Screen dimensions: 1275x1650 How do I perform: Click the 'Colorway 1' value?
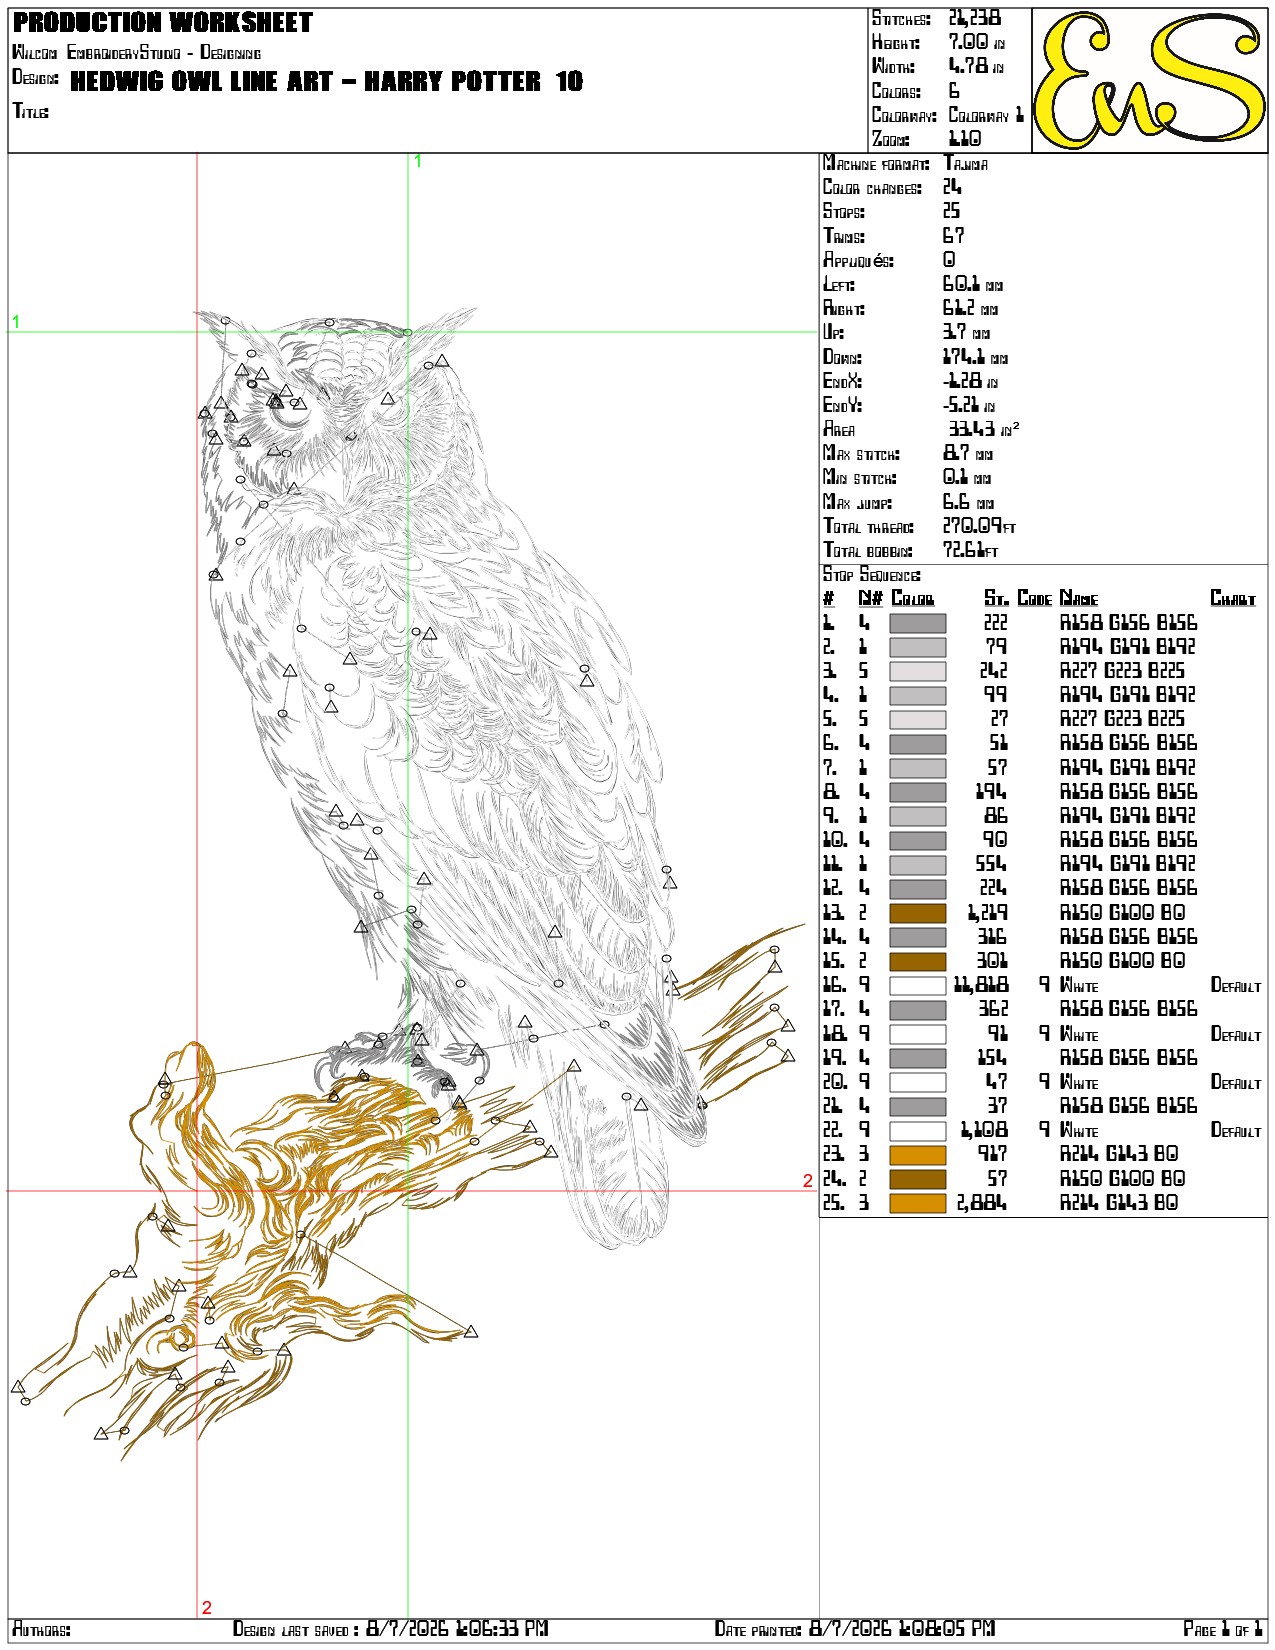pyautogui.click(x=986, y=115)
